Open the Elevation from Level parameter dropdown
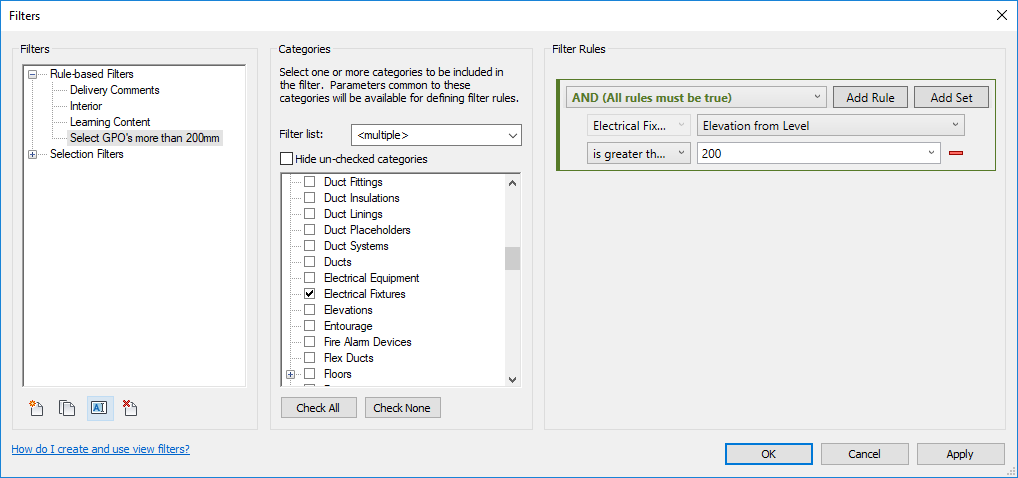The width and height of the screenshot is (1018, 478). (x=830, y=125)
